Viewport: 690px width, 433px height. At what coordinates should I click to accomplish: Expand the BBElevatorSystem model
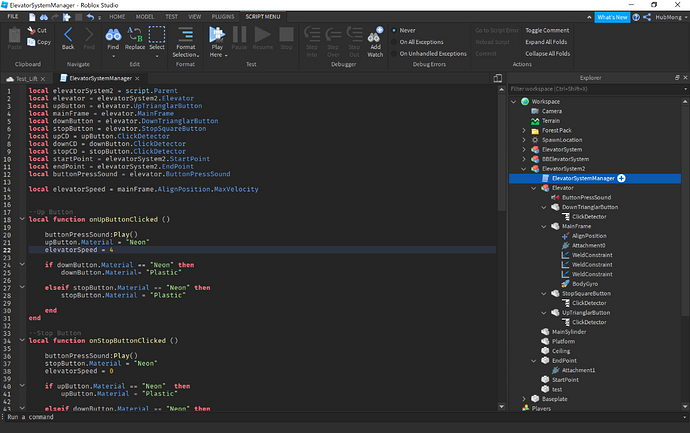[x=524, y=159]
